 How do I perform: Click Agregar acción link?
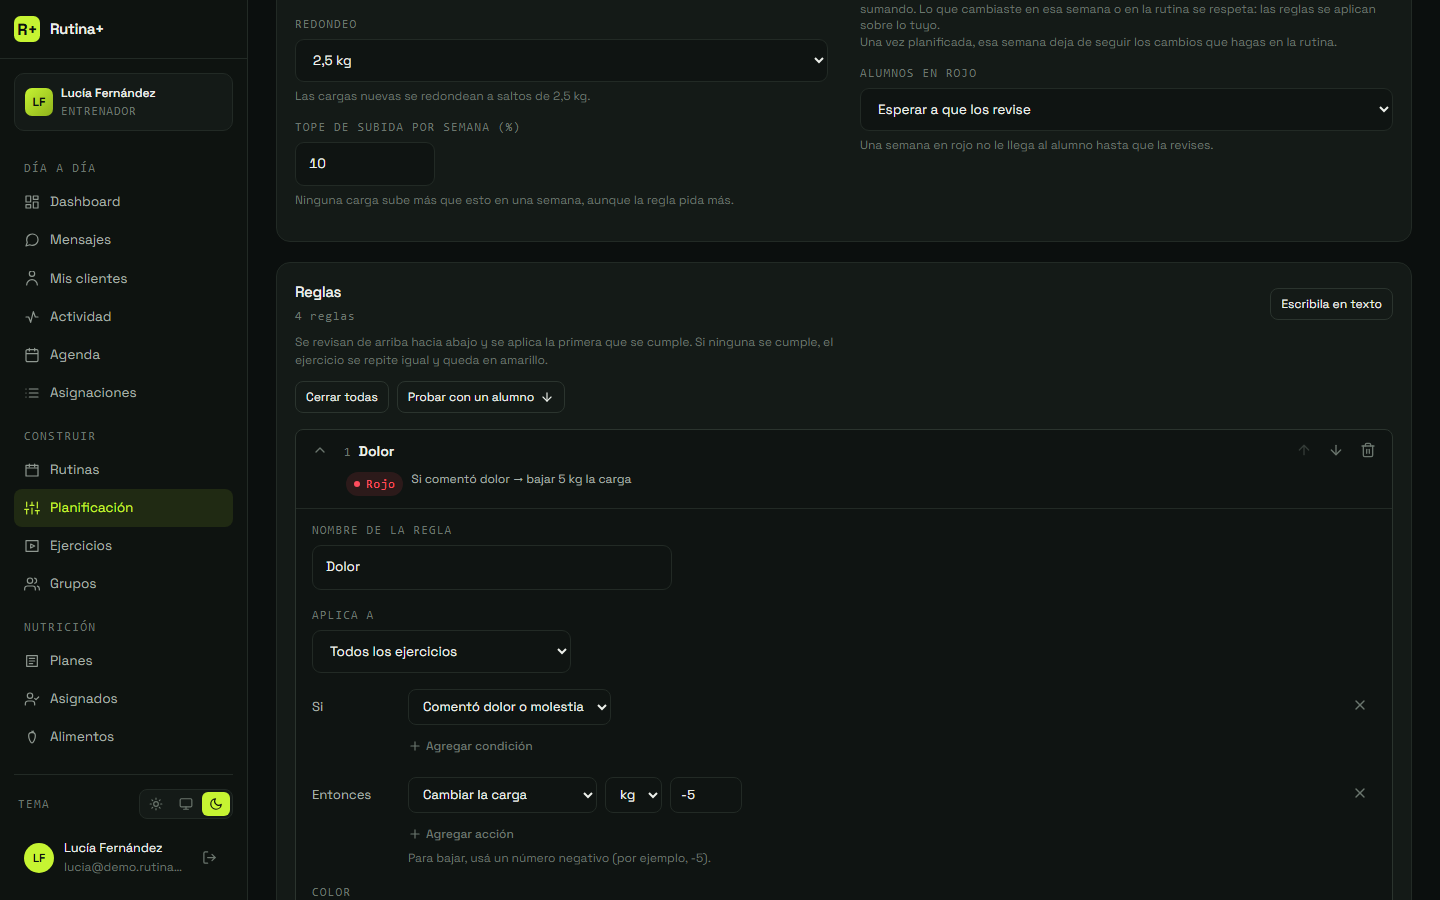(462, 834)
